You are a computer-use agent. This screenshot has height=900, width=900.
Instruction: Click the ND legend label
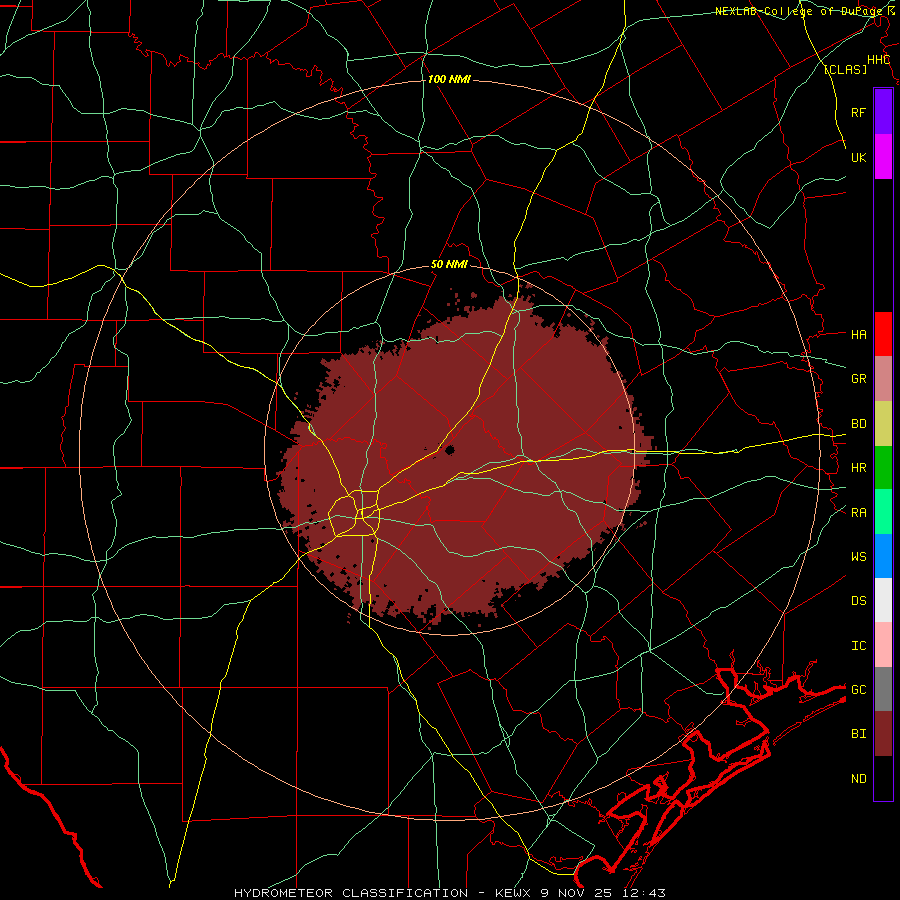point(858,779)
